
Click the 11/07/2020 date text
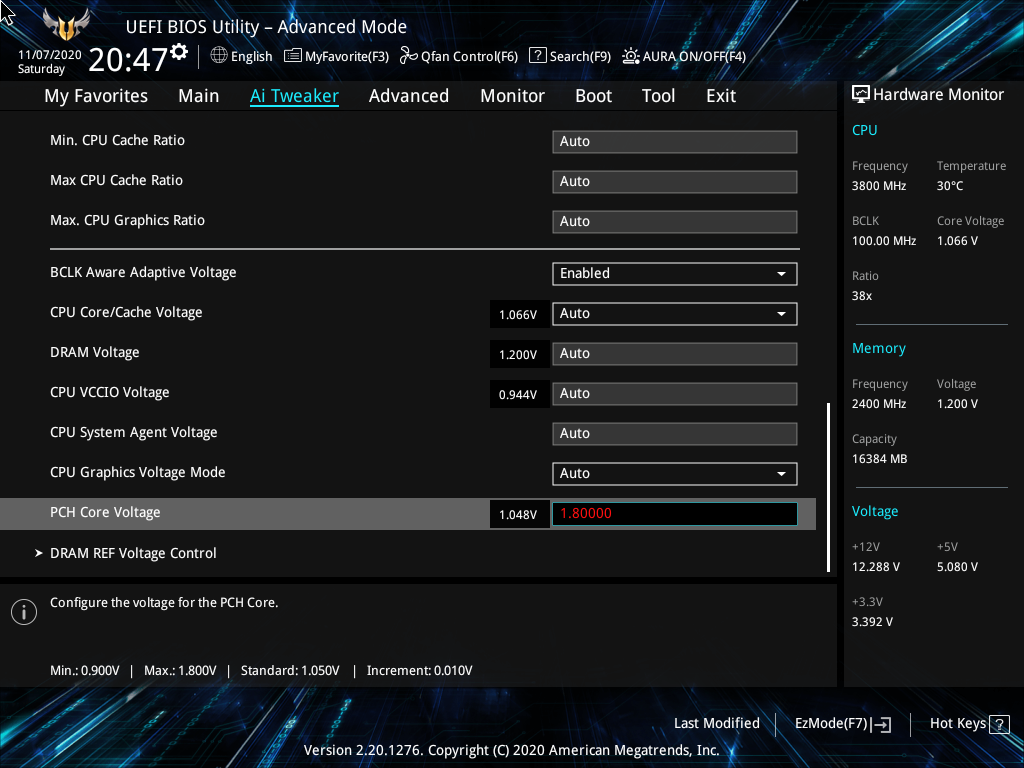(x=50, y=55)
